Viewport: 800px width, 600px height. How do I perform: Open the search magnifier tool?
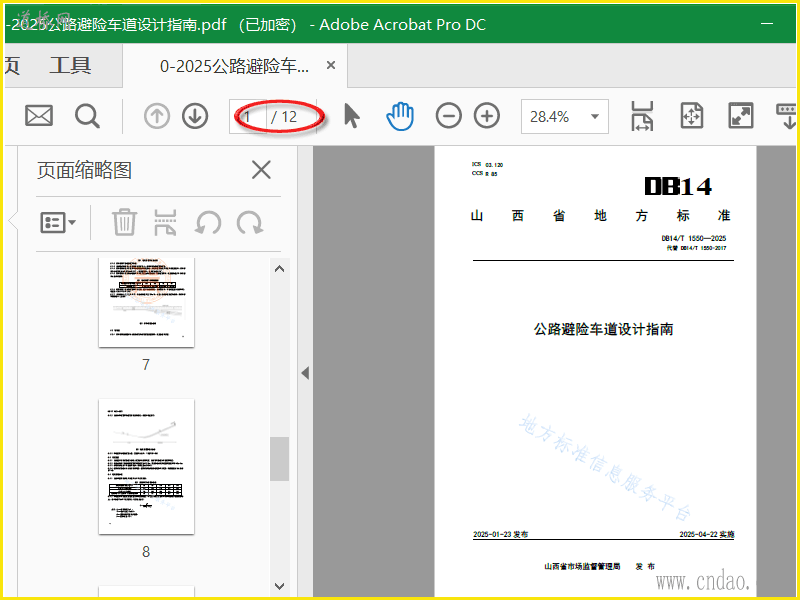coord(87,116)
